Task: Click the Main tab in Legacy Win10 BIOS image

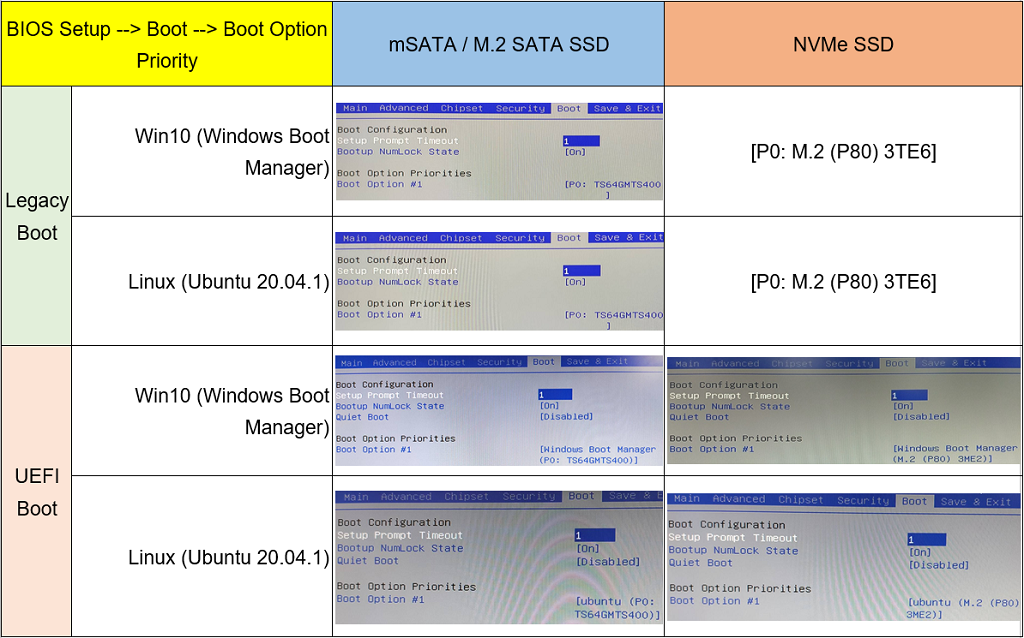Action: (355, 108)
